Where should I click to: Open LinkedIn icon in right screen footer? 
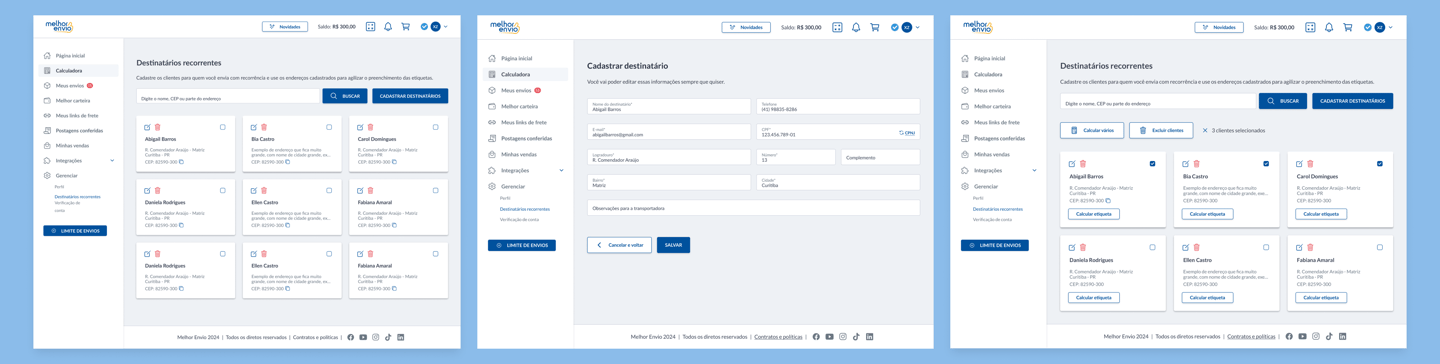click(x=1342, y=337)
